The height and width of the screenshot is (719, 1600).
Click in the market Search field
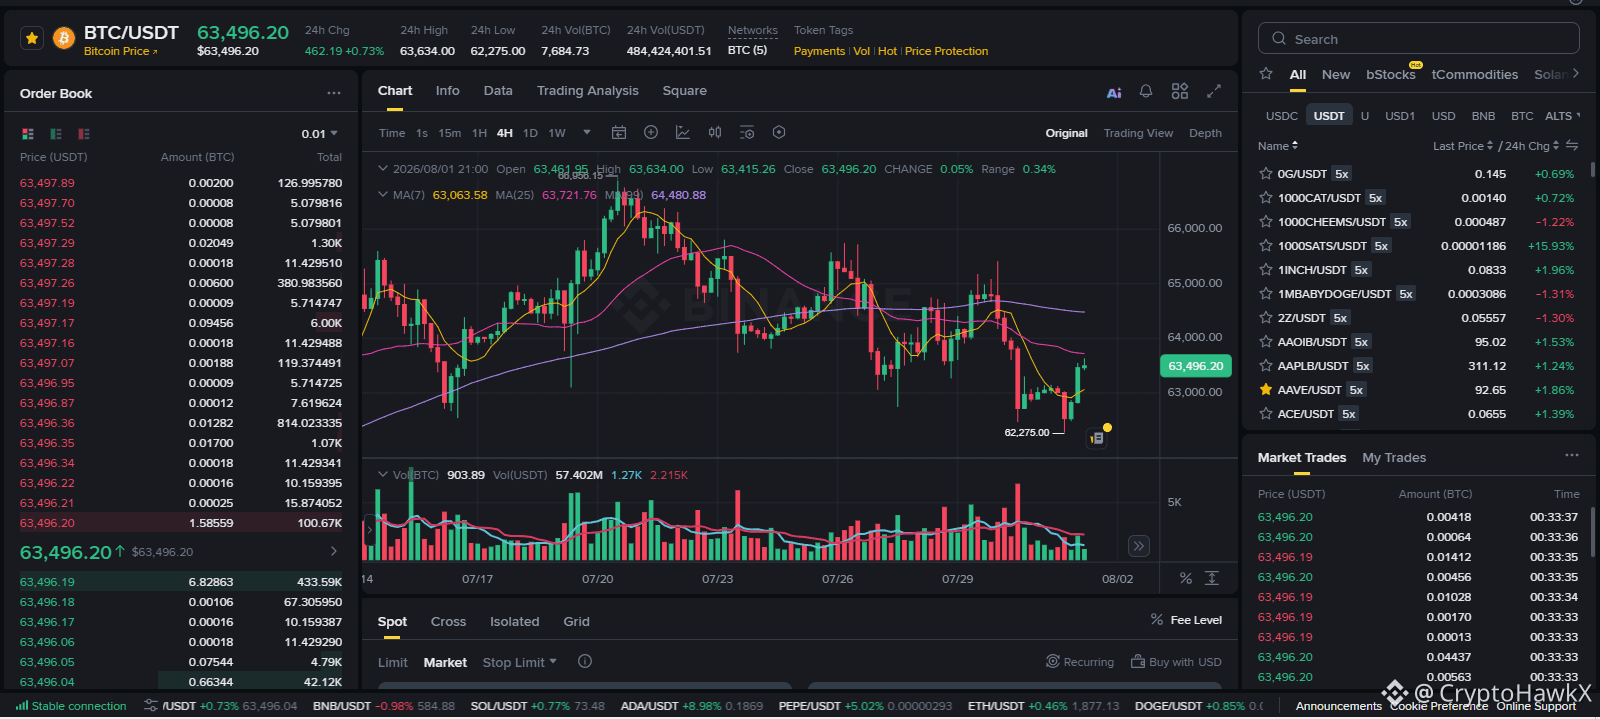tap(1418, 39)
